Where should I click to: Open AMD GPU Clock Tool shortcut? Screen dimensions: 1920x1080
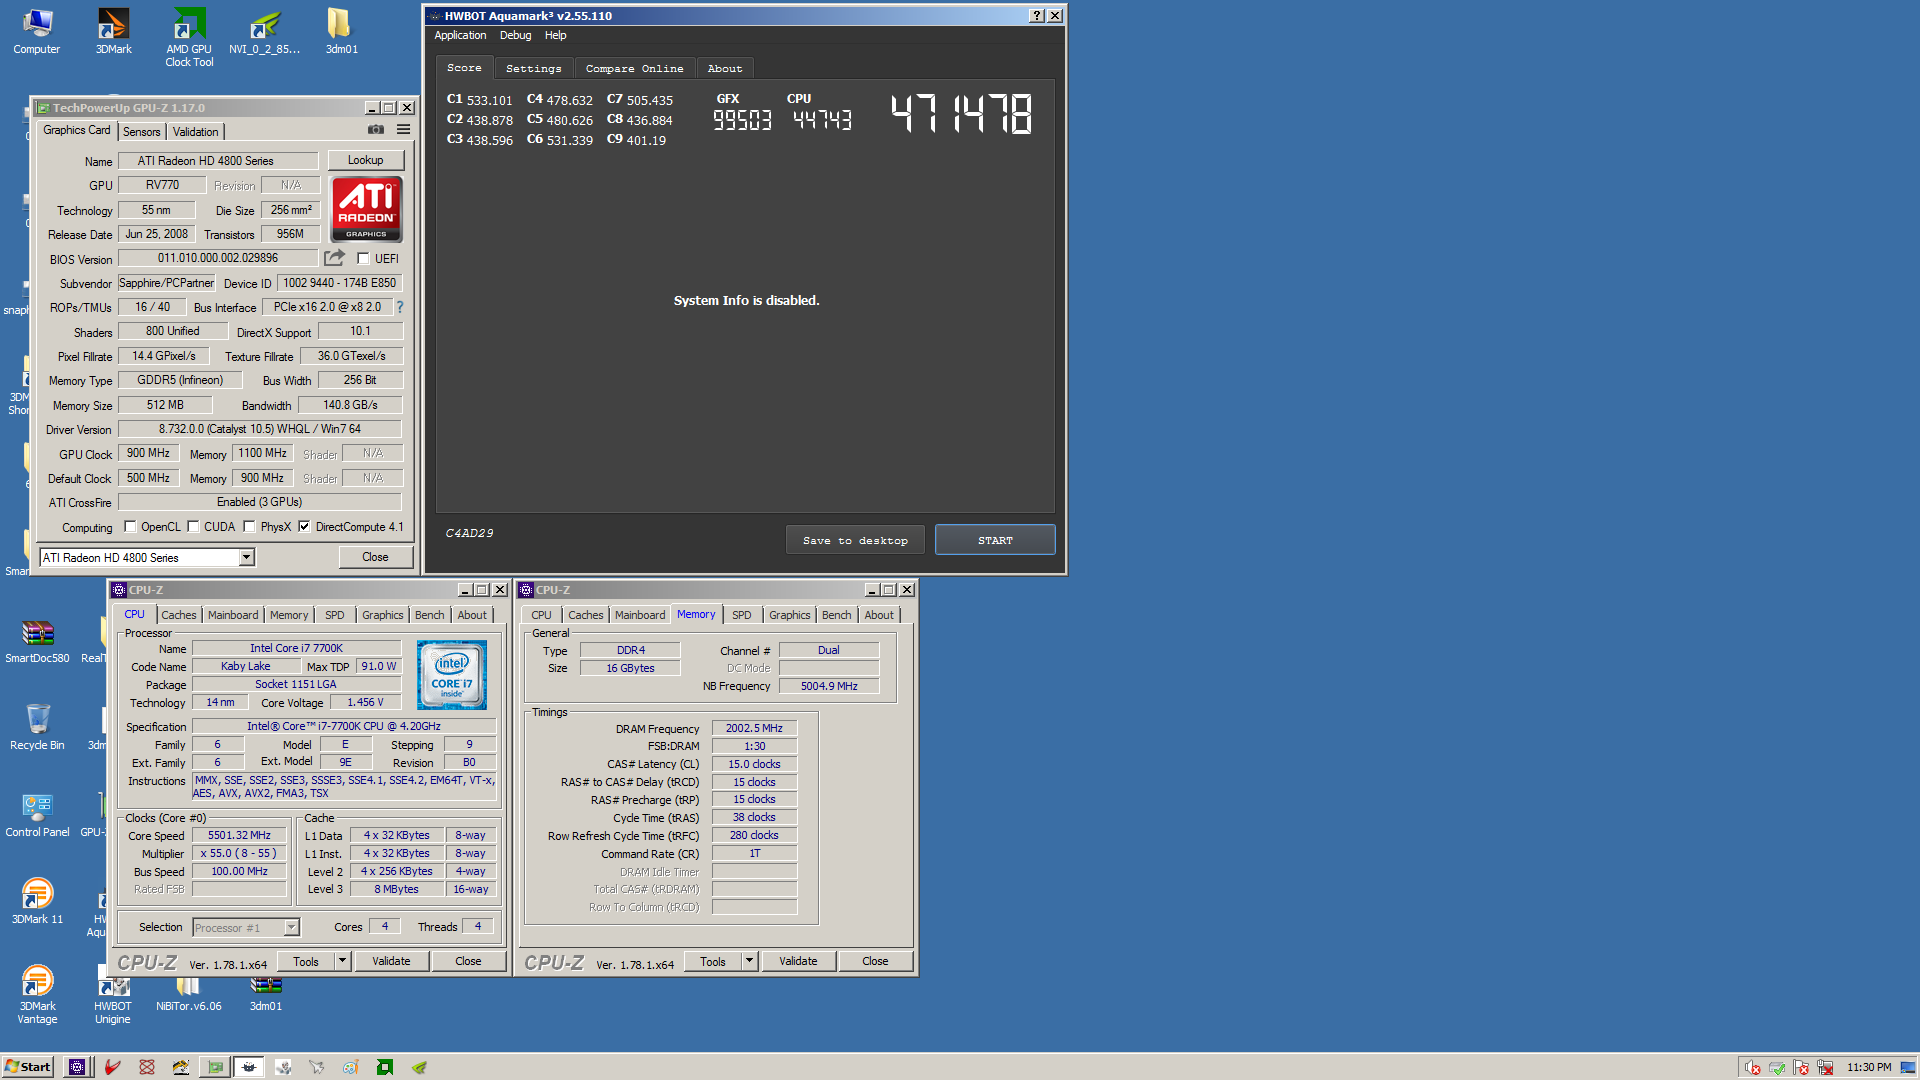(189, 37)
